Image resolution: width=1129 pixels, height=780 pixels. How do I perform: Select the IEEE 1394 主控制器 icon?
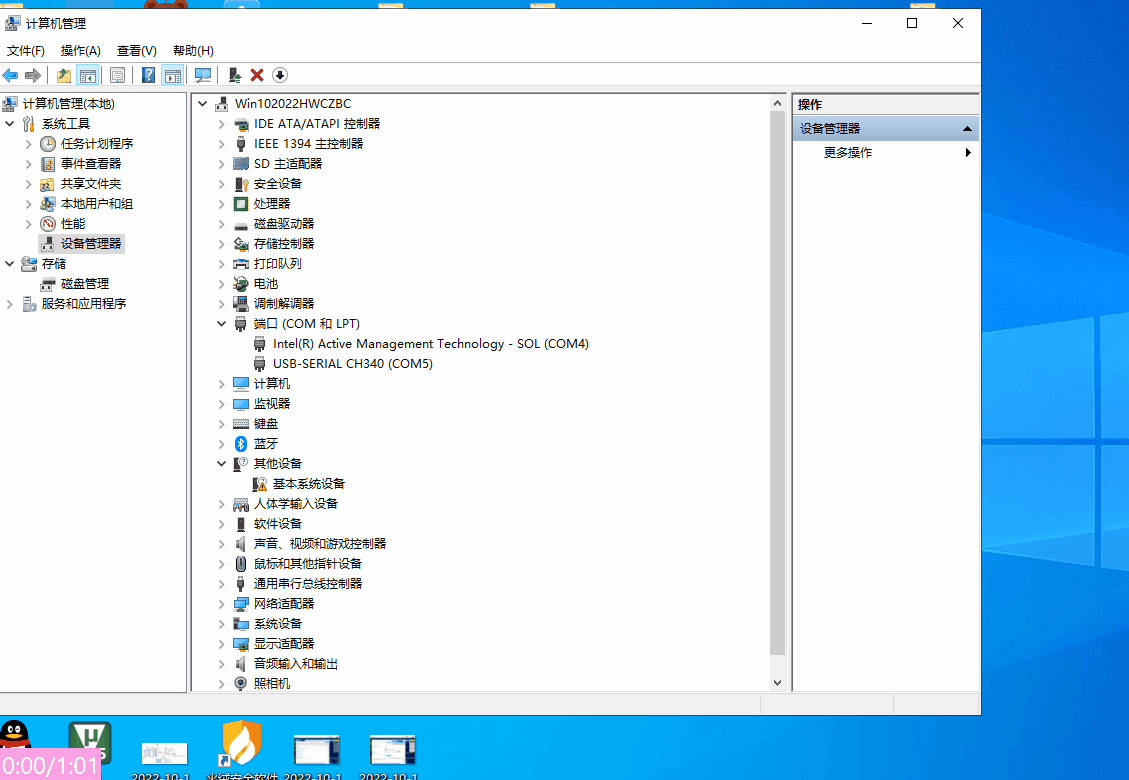[x=241, y=144]
